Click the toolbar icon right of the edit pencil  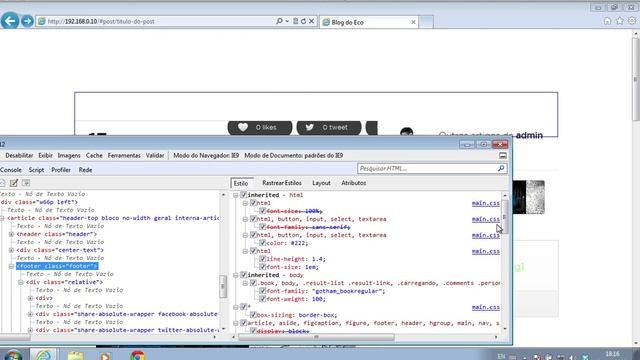click(26, 183)
